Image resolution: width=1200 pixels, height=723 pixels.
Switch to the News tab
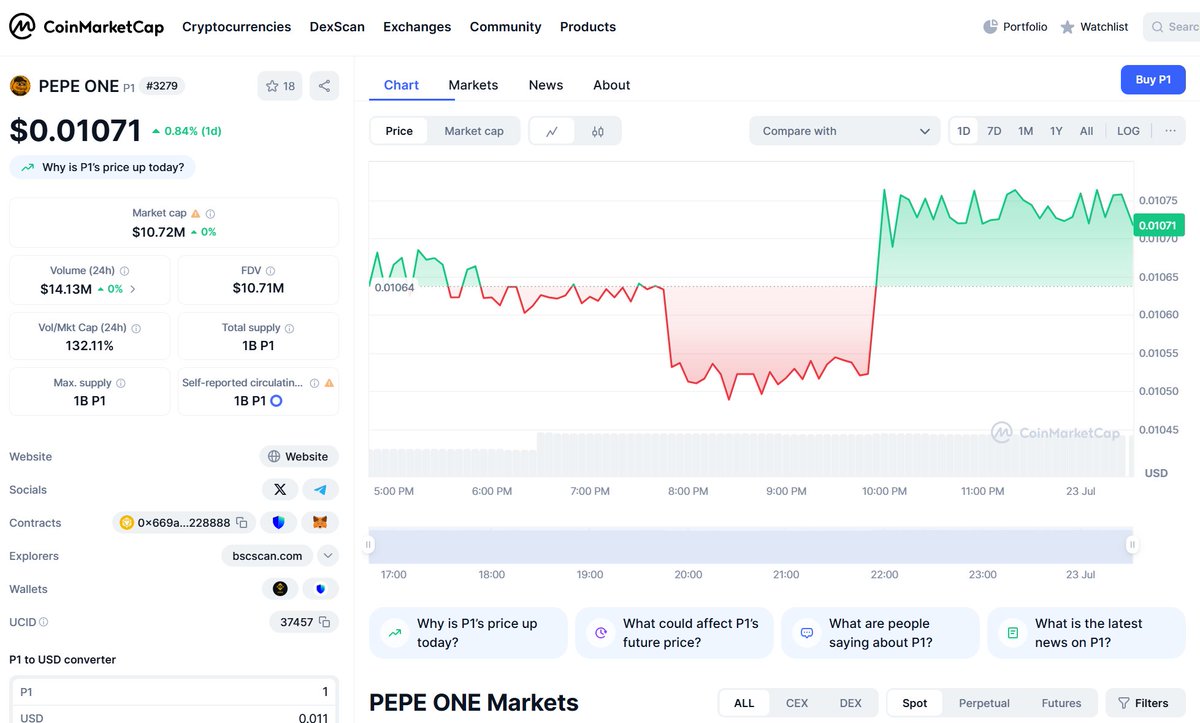pos(546,85)
